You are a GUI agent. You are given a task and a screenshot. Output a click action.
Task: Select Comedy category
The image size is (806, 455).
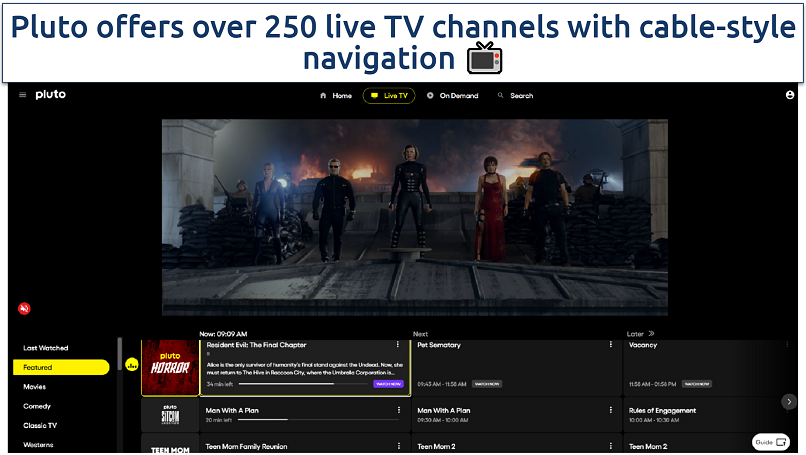pos(37,406)
